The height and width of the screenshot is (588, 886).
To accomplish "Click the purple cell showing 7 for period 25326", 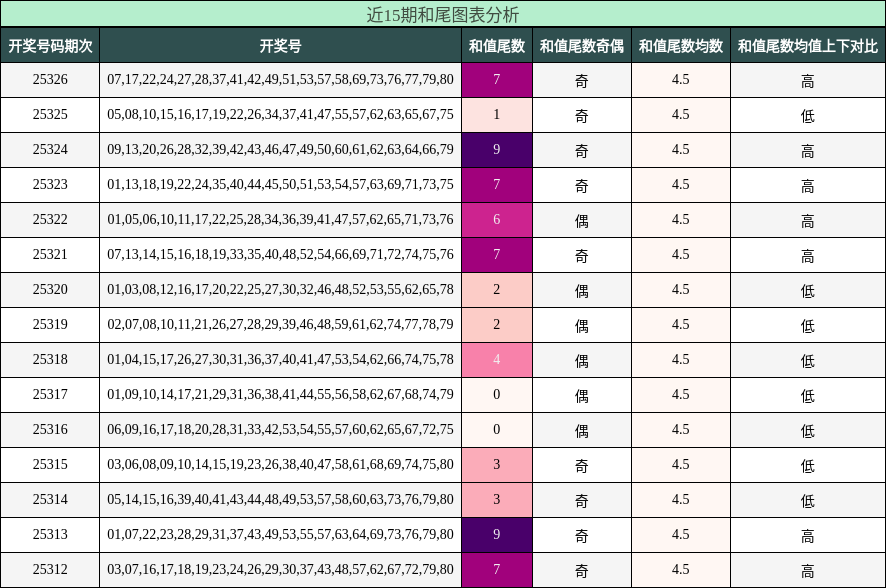I will (x=497, y=78).
